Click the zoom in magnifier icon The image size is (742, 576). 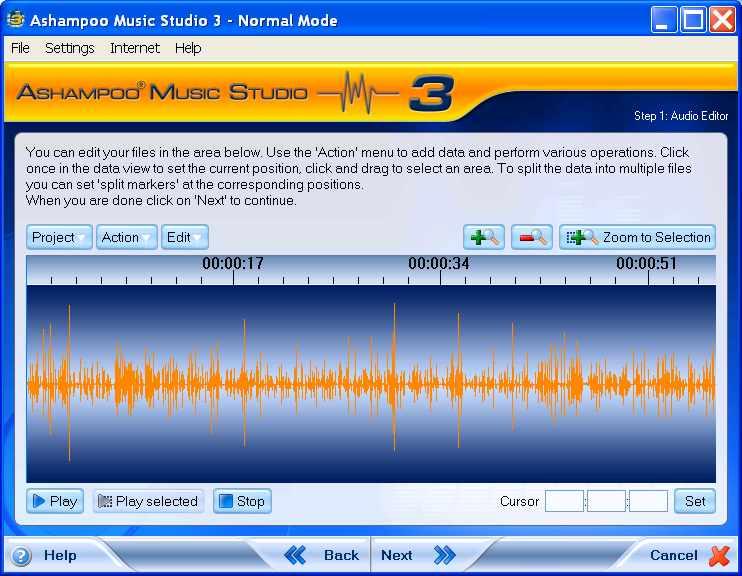click(484, 237)
